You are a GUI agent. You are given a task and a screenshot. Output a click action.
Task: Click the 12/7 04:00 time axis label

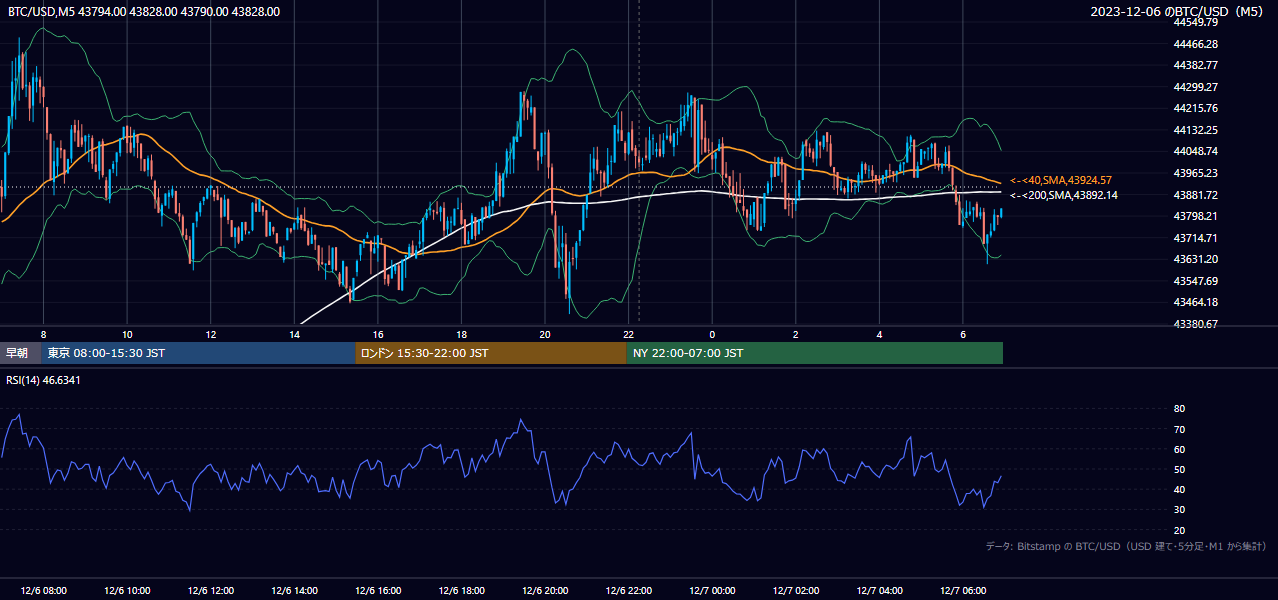[x=879, y=591]
